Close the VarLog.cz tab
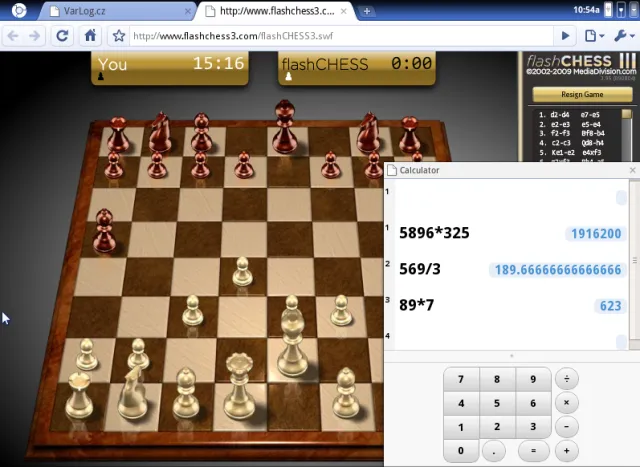This screenshot has width=640, height=467. pyautogui.click(x=187, y=11)
